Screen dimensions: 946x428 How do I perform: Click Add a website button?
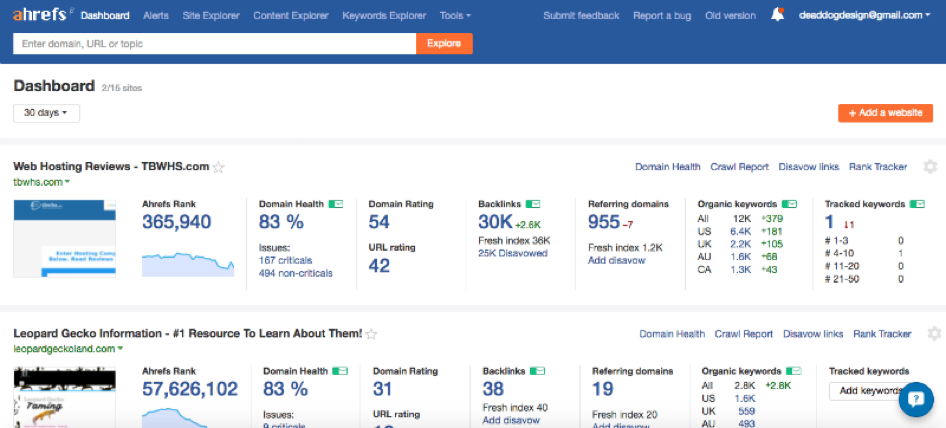[885, 113]
